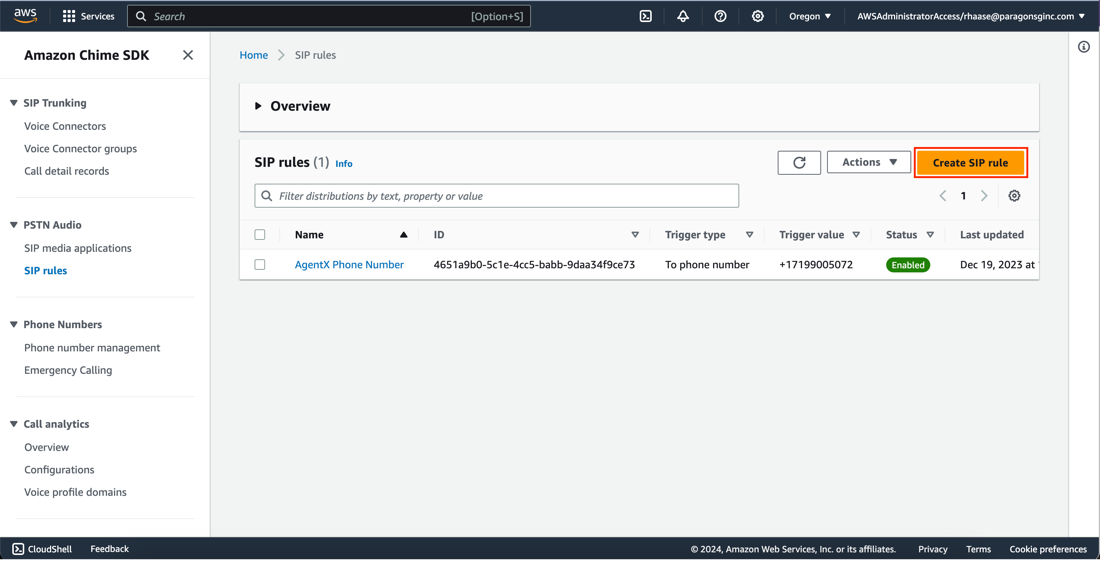Select SIP rules in sidebar
The image size is (1100, 562).
click(x=46, y=271)
